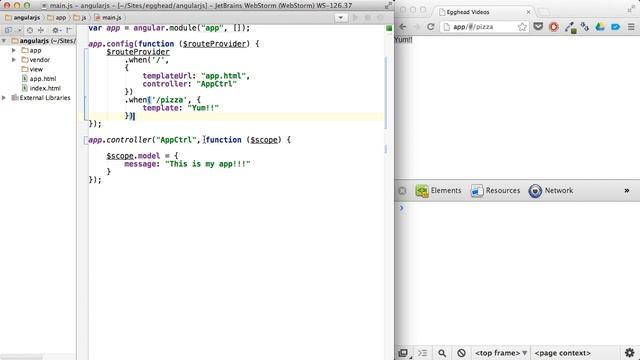Screen dimensions: 640x360
Task: Click the WebStorm fullscreen arrows icon
Action: tap(388, 5)
